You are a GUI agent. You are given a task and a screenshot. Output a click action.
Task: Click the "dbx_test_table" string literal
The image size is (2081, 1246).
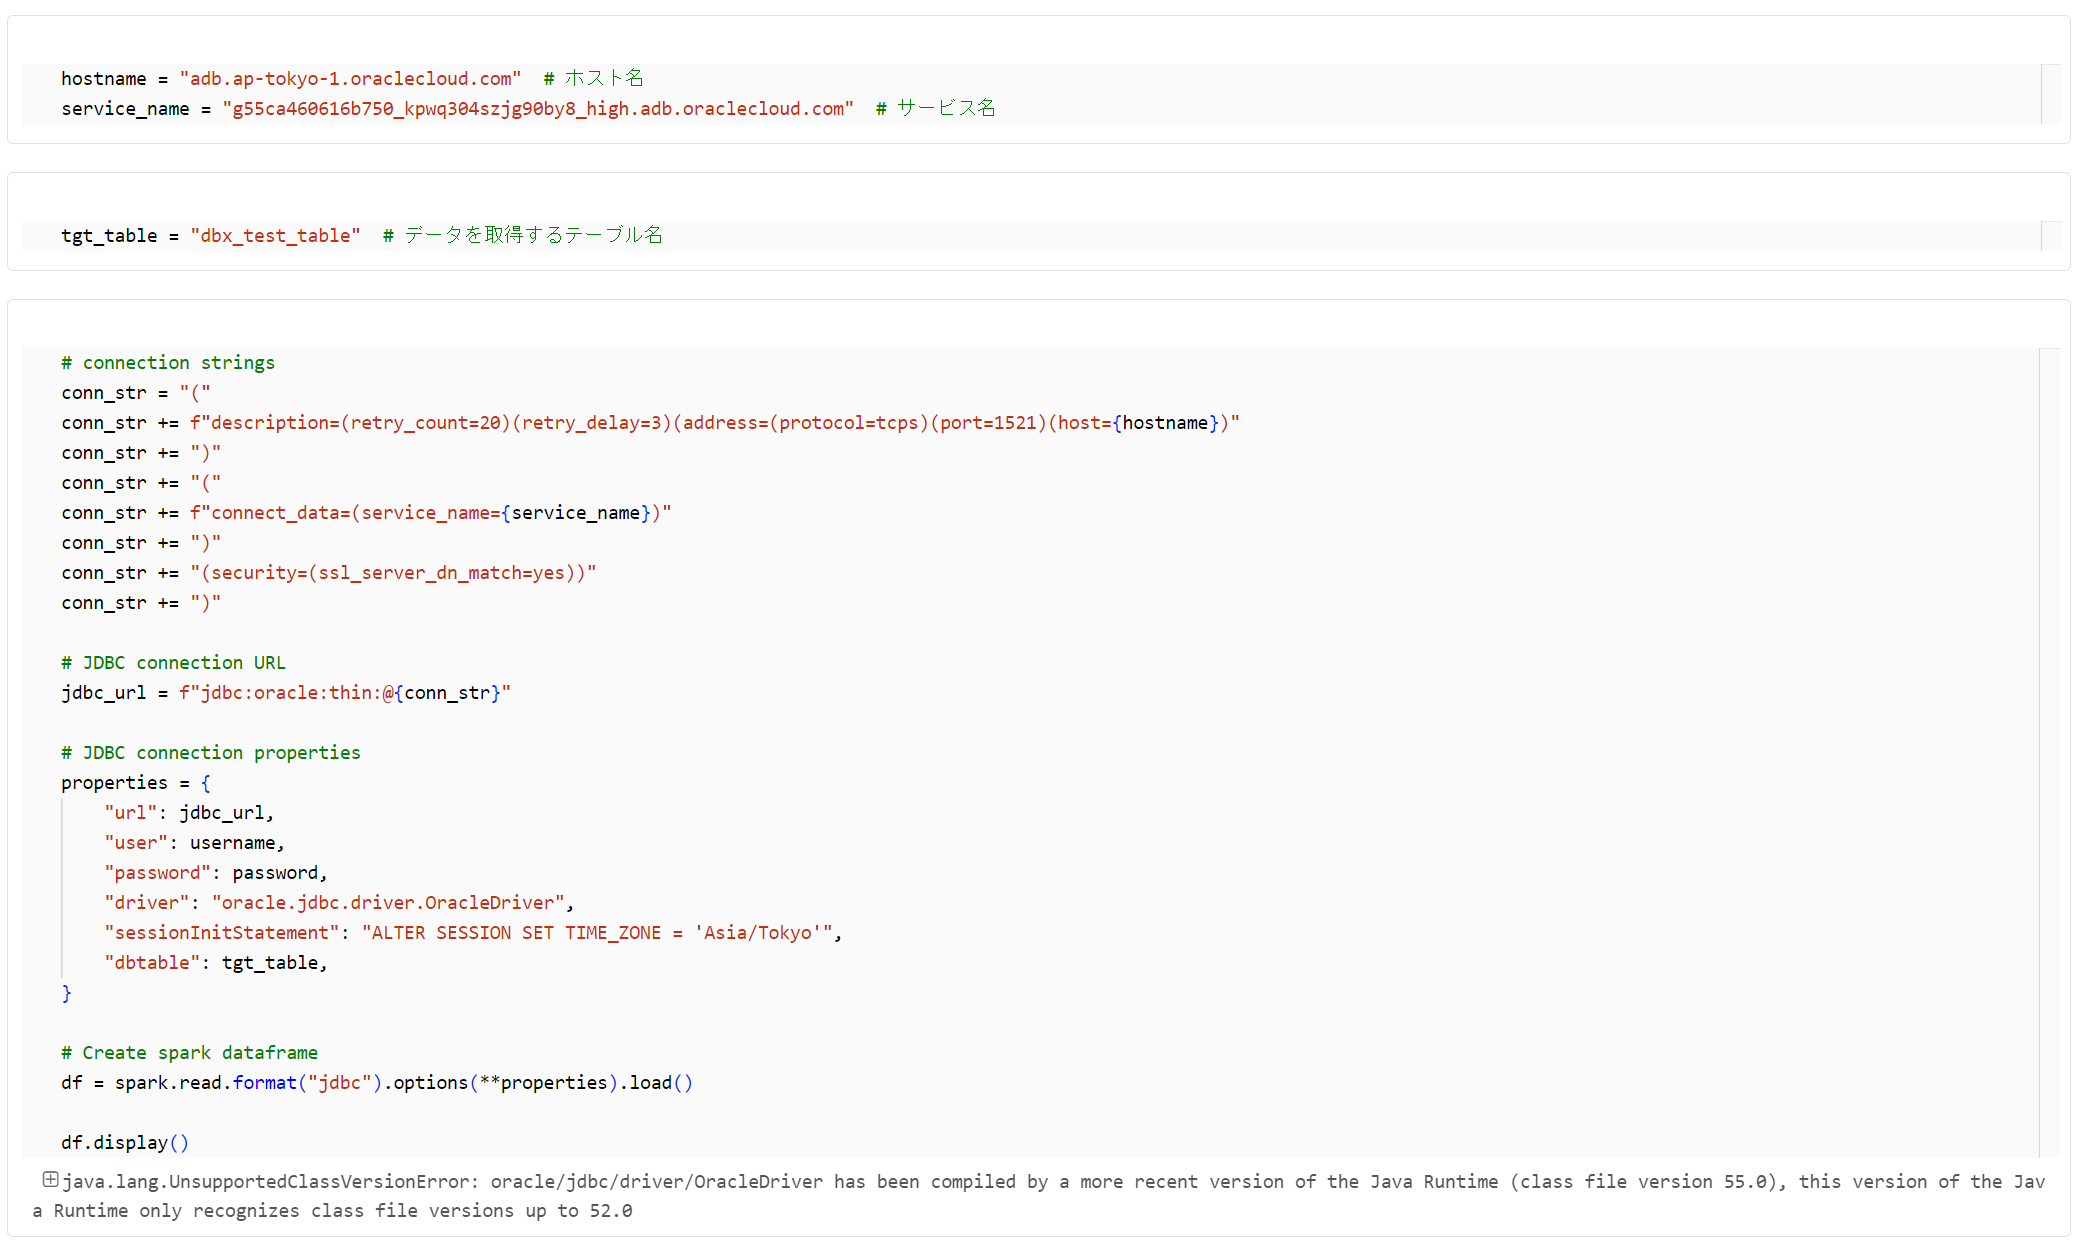tap(275, 236)
